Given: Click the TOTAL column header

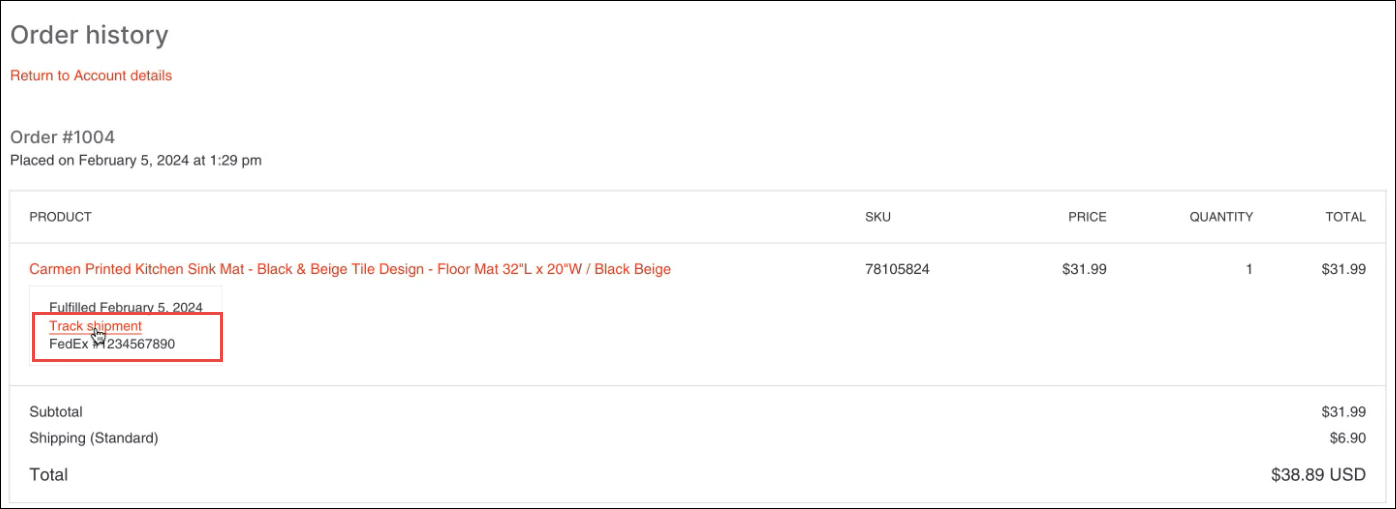Looking at the screenshot, I should [1345, 217].
